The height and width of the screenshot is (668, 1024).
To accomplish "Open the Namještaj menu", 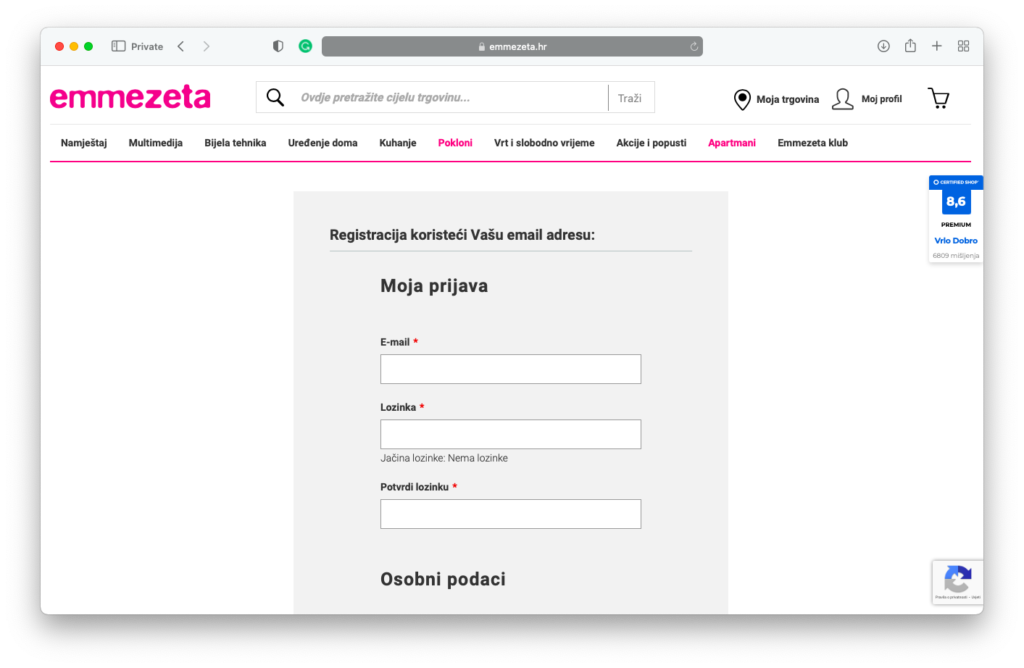I will (x=84, y=143).
